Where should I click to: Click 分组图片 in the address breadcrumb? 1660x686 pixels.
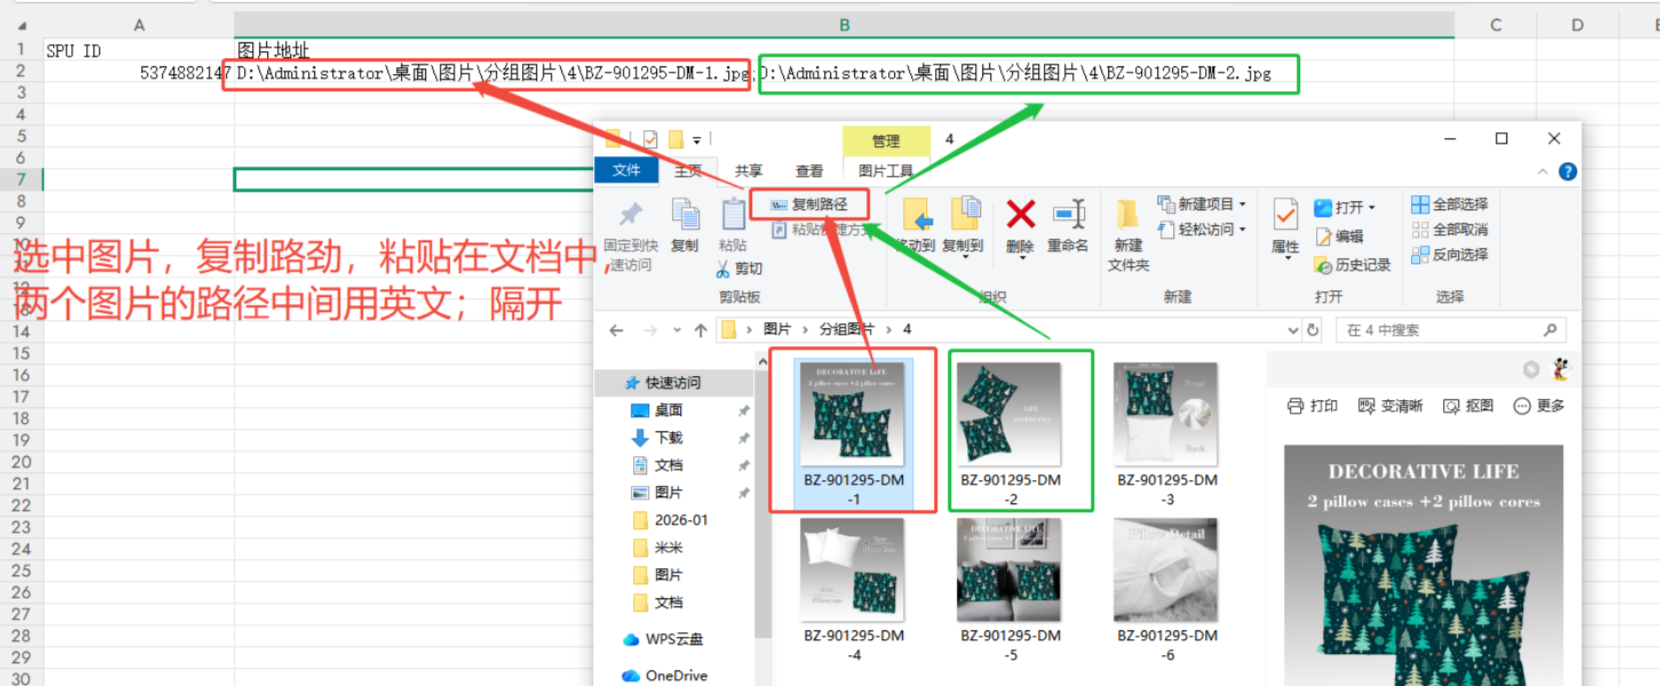(x=846, y=329)
